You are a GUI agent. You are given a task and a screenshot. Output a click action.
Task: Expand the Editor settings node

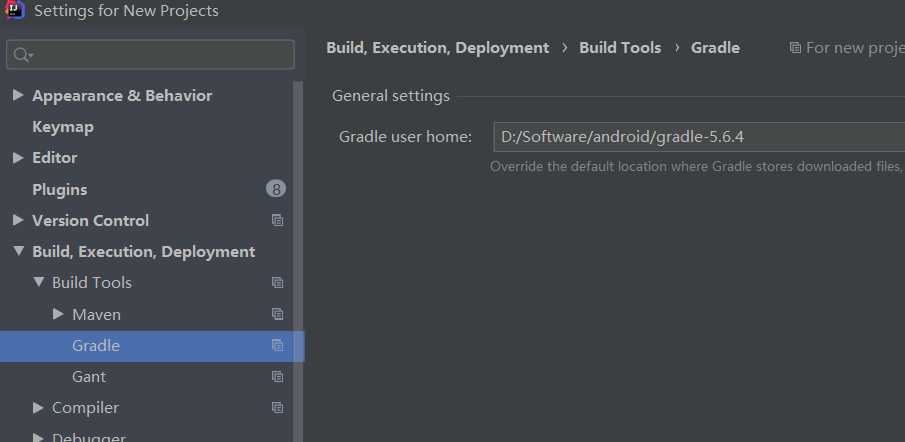coord(18,158)
